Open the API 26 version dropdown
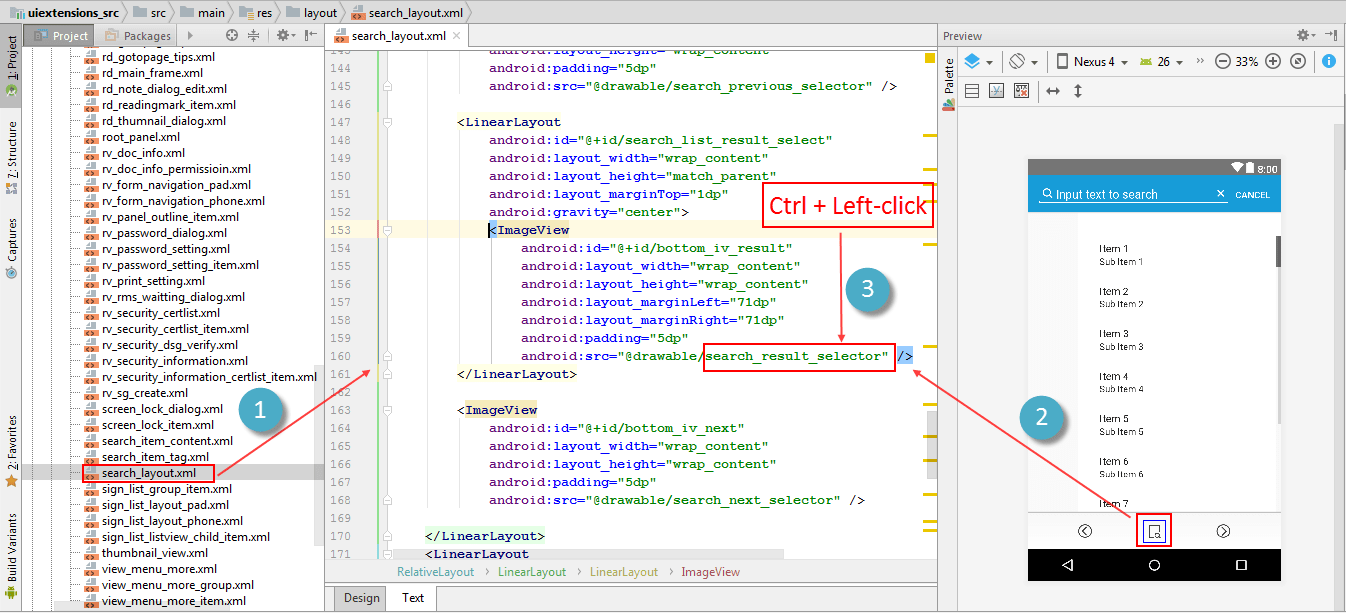Image resolution: width=1346 pixels, height=613 pixels. [x=1160, y=61]
